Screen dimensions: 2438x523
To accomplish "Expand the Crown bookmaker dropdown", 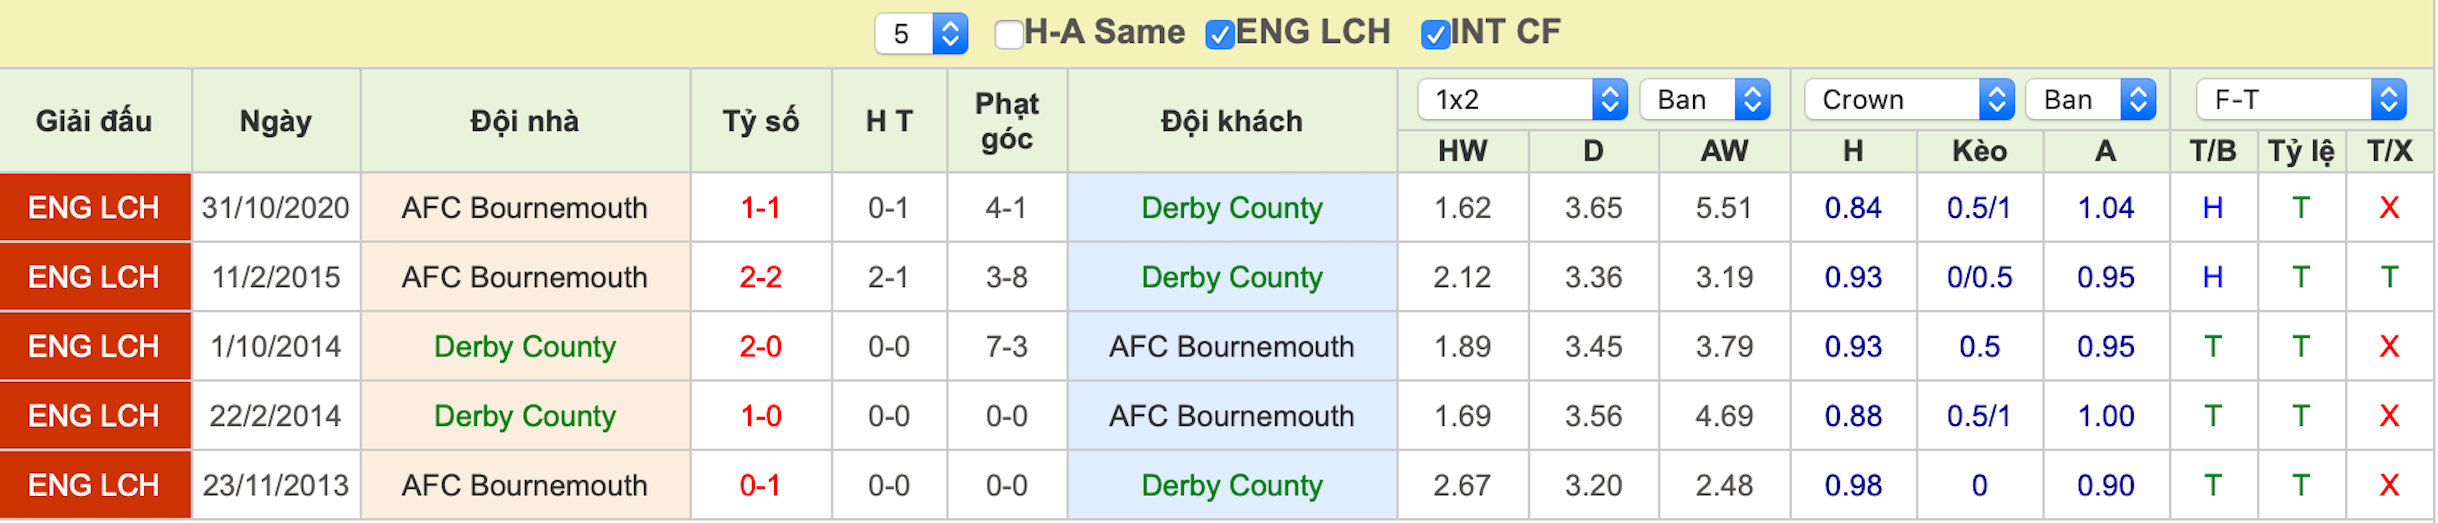I will click(1909, 99).
